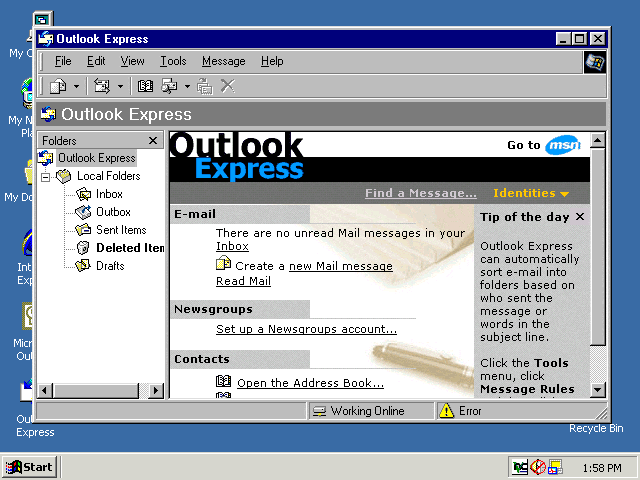
Task: Click the Drafts folder icon
Action: click(x=83, y=266)
